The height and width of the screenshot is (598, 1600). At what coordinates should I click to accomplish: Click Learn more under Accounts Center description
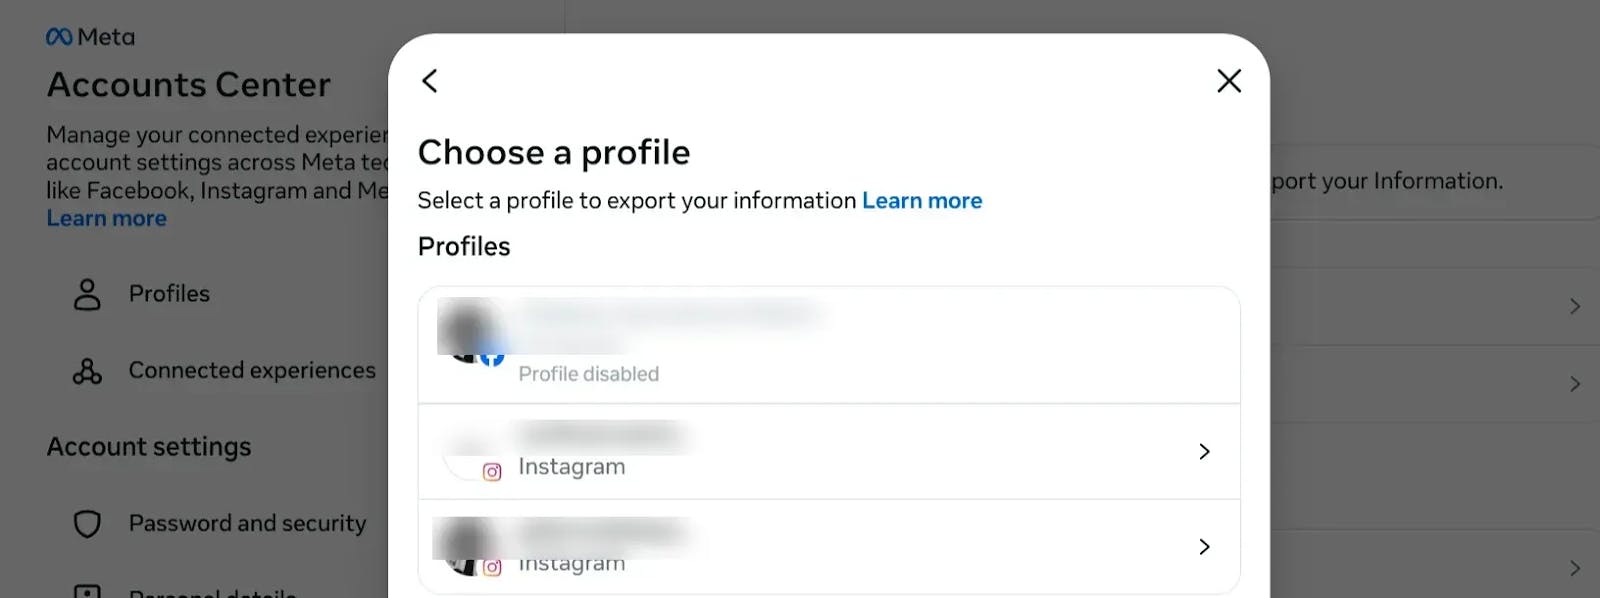(x=107, y=219)
